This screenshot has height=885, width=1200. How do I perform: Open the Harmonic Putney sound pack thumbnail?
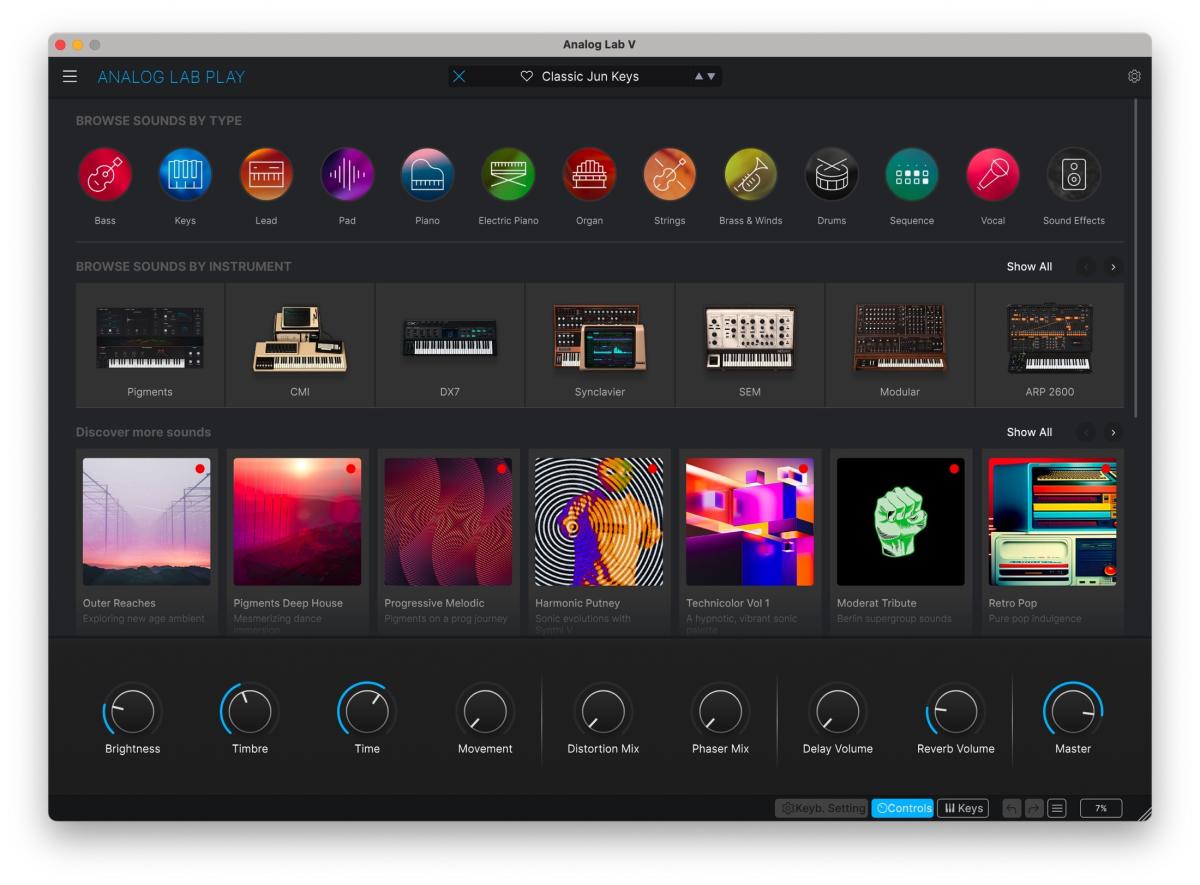coord(598,522)
